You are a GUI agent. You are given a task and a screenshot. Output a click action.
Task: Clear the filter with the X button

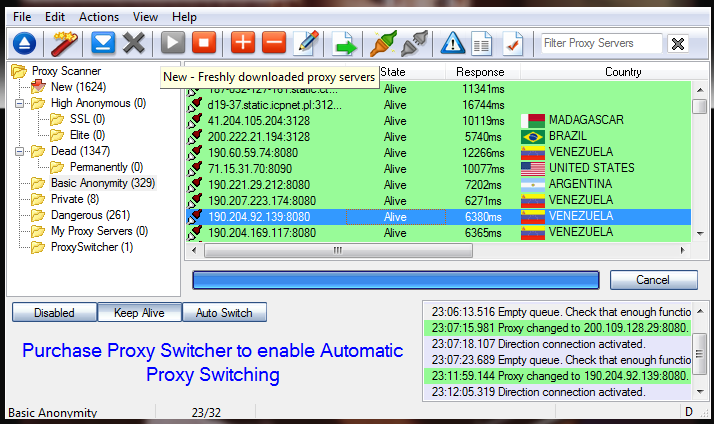coord(678,44)
